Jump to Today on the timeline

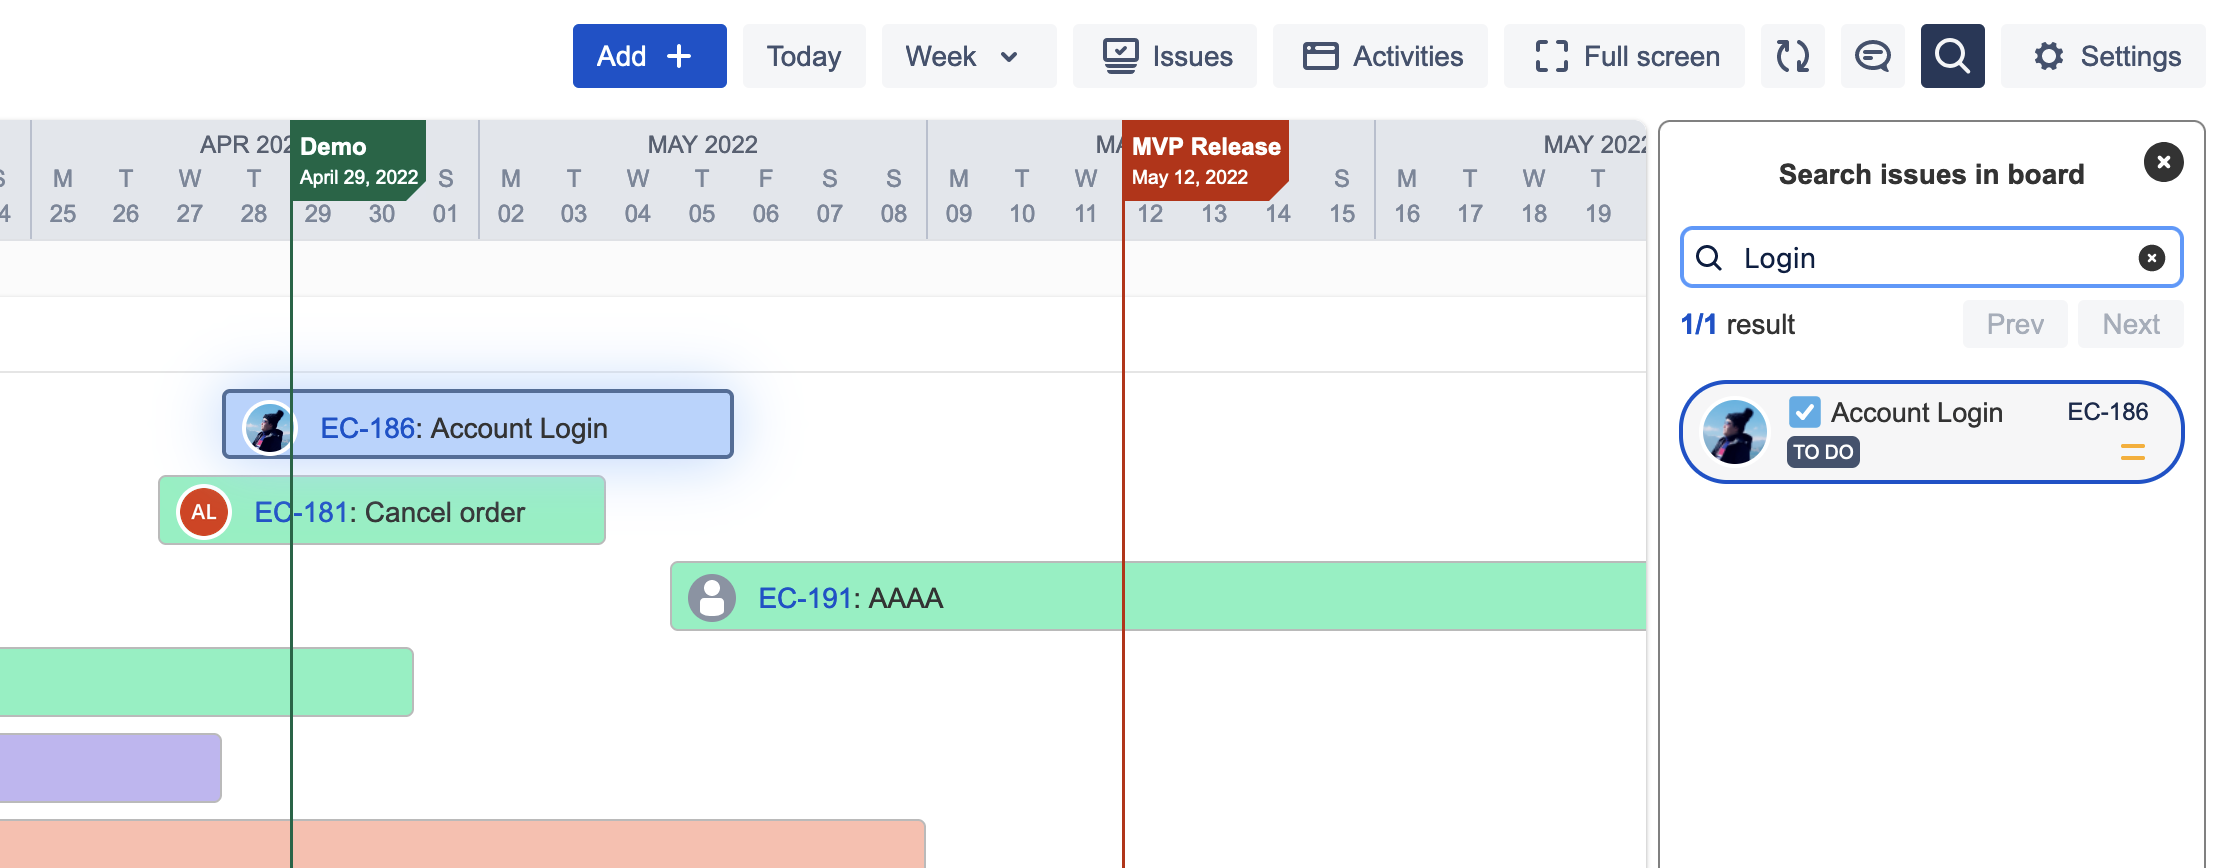tap(804, 56)
